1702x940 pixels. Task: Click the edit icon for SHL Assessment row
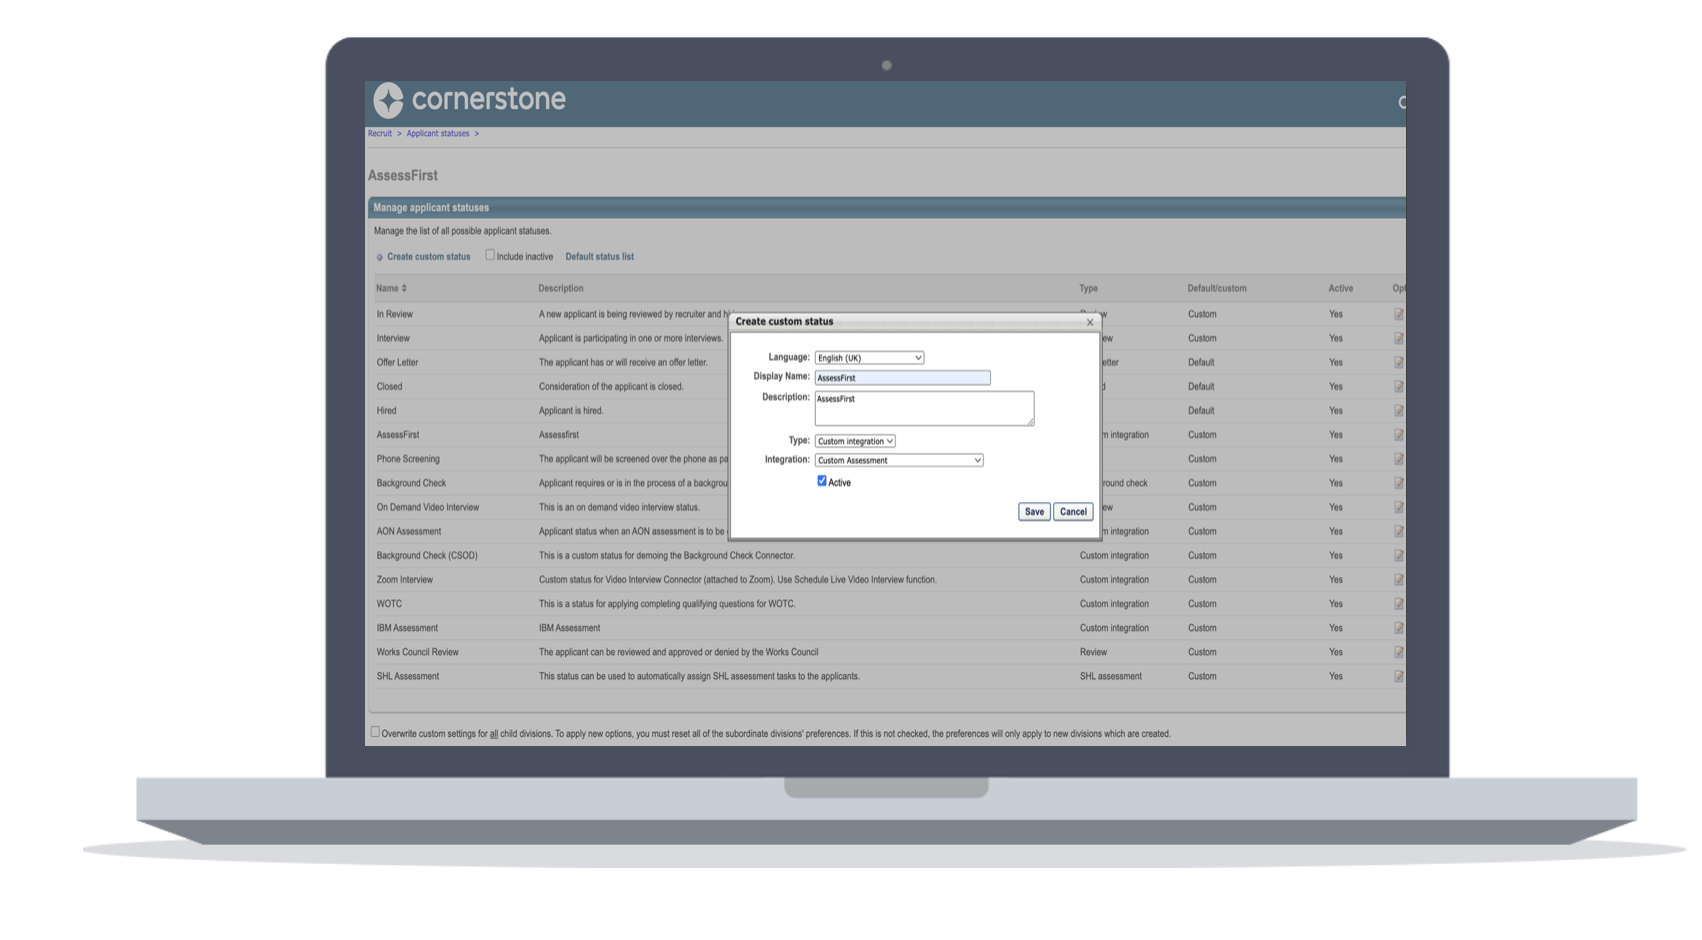pos(1398,676)
